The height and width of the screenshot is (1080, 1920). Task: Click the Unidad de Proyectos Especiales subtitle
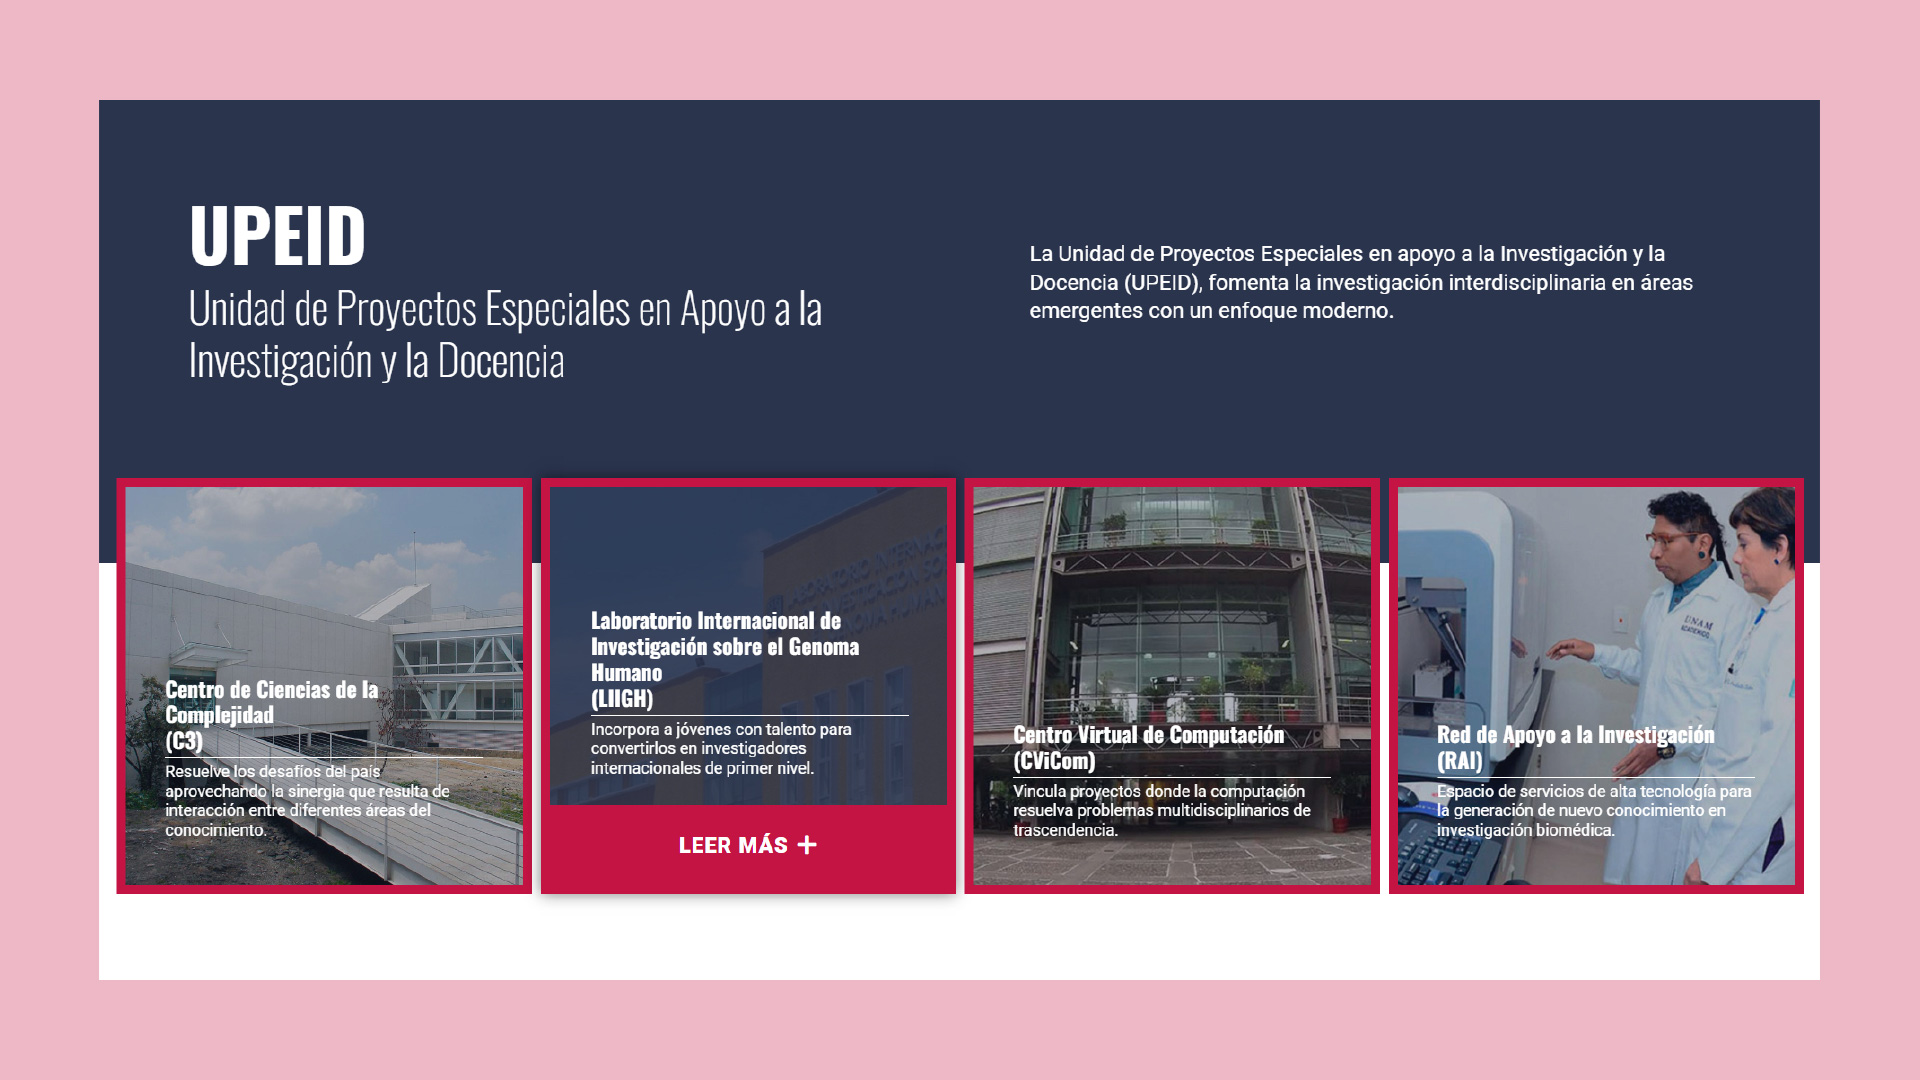coord(505,334)
